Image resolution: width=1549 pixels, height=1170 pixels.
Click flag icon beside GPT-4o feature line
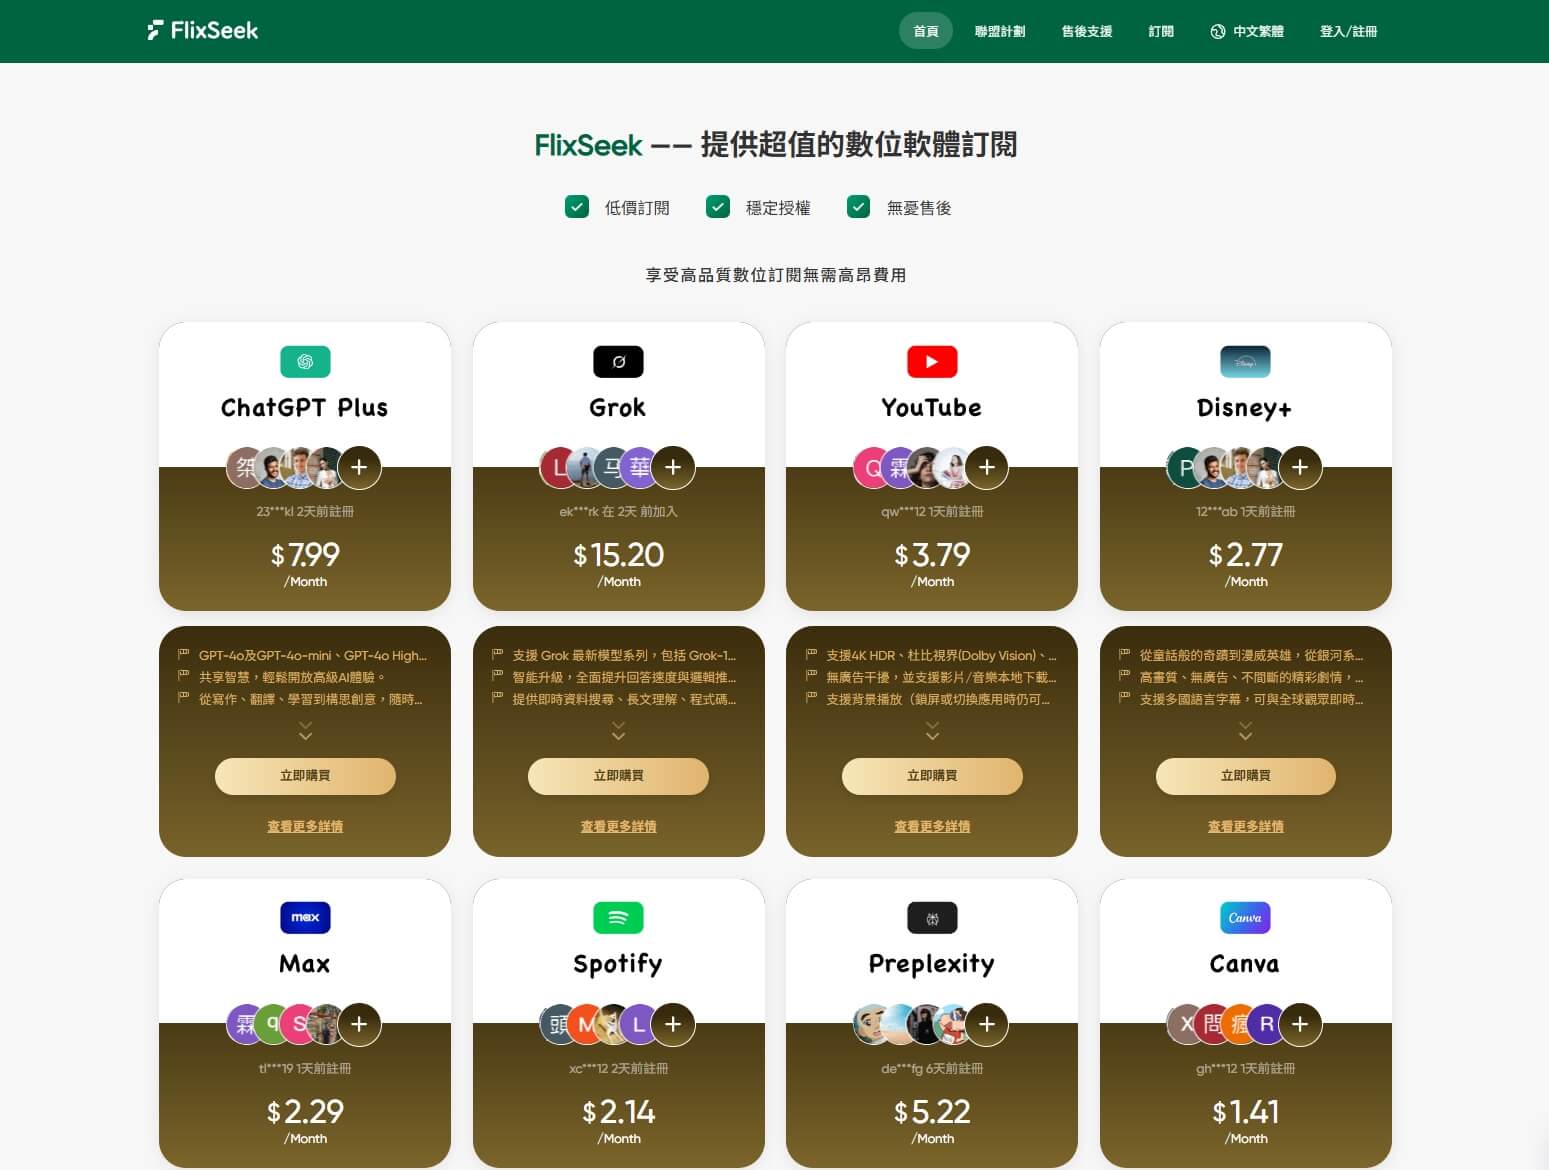[183, 655]
